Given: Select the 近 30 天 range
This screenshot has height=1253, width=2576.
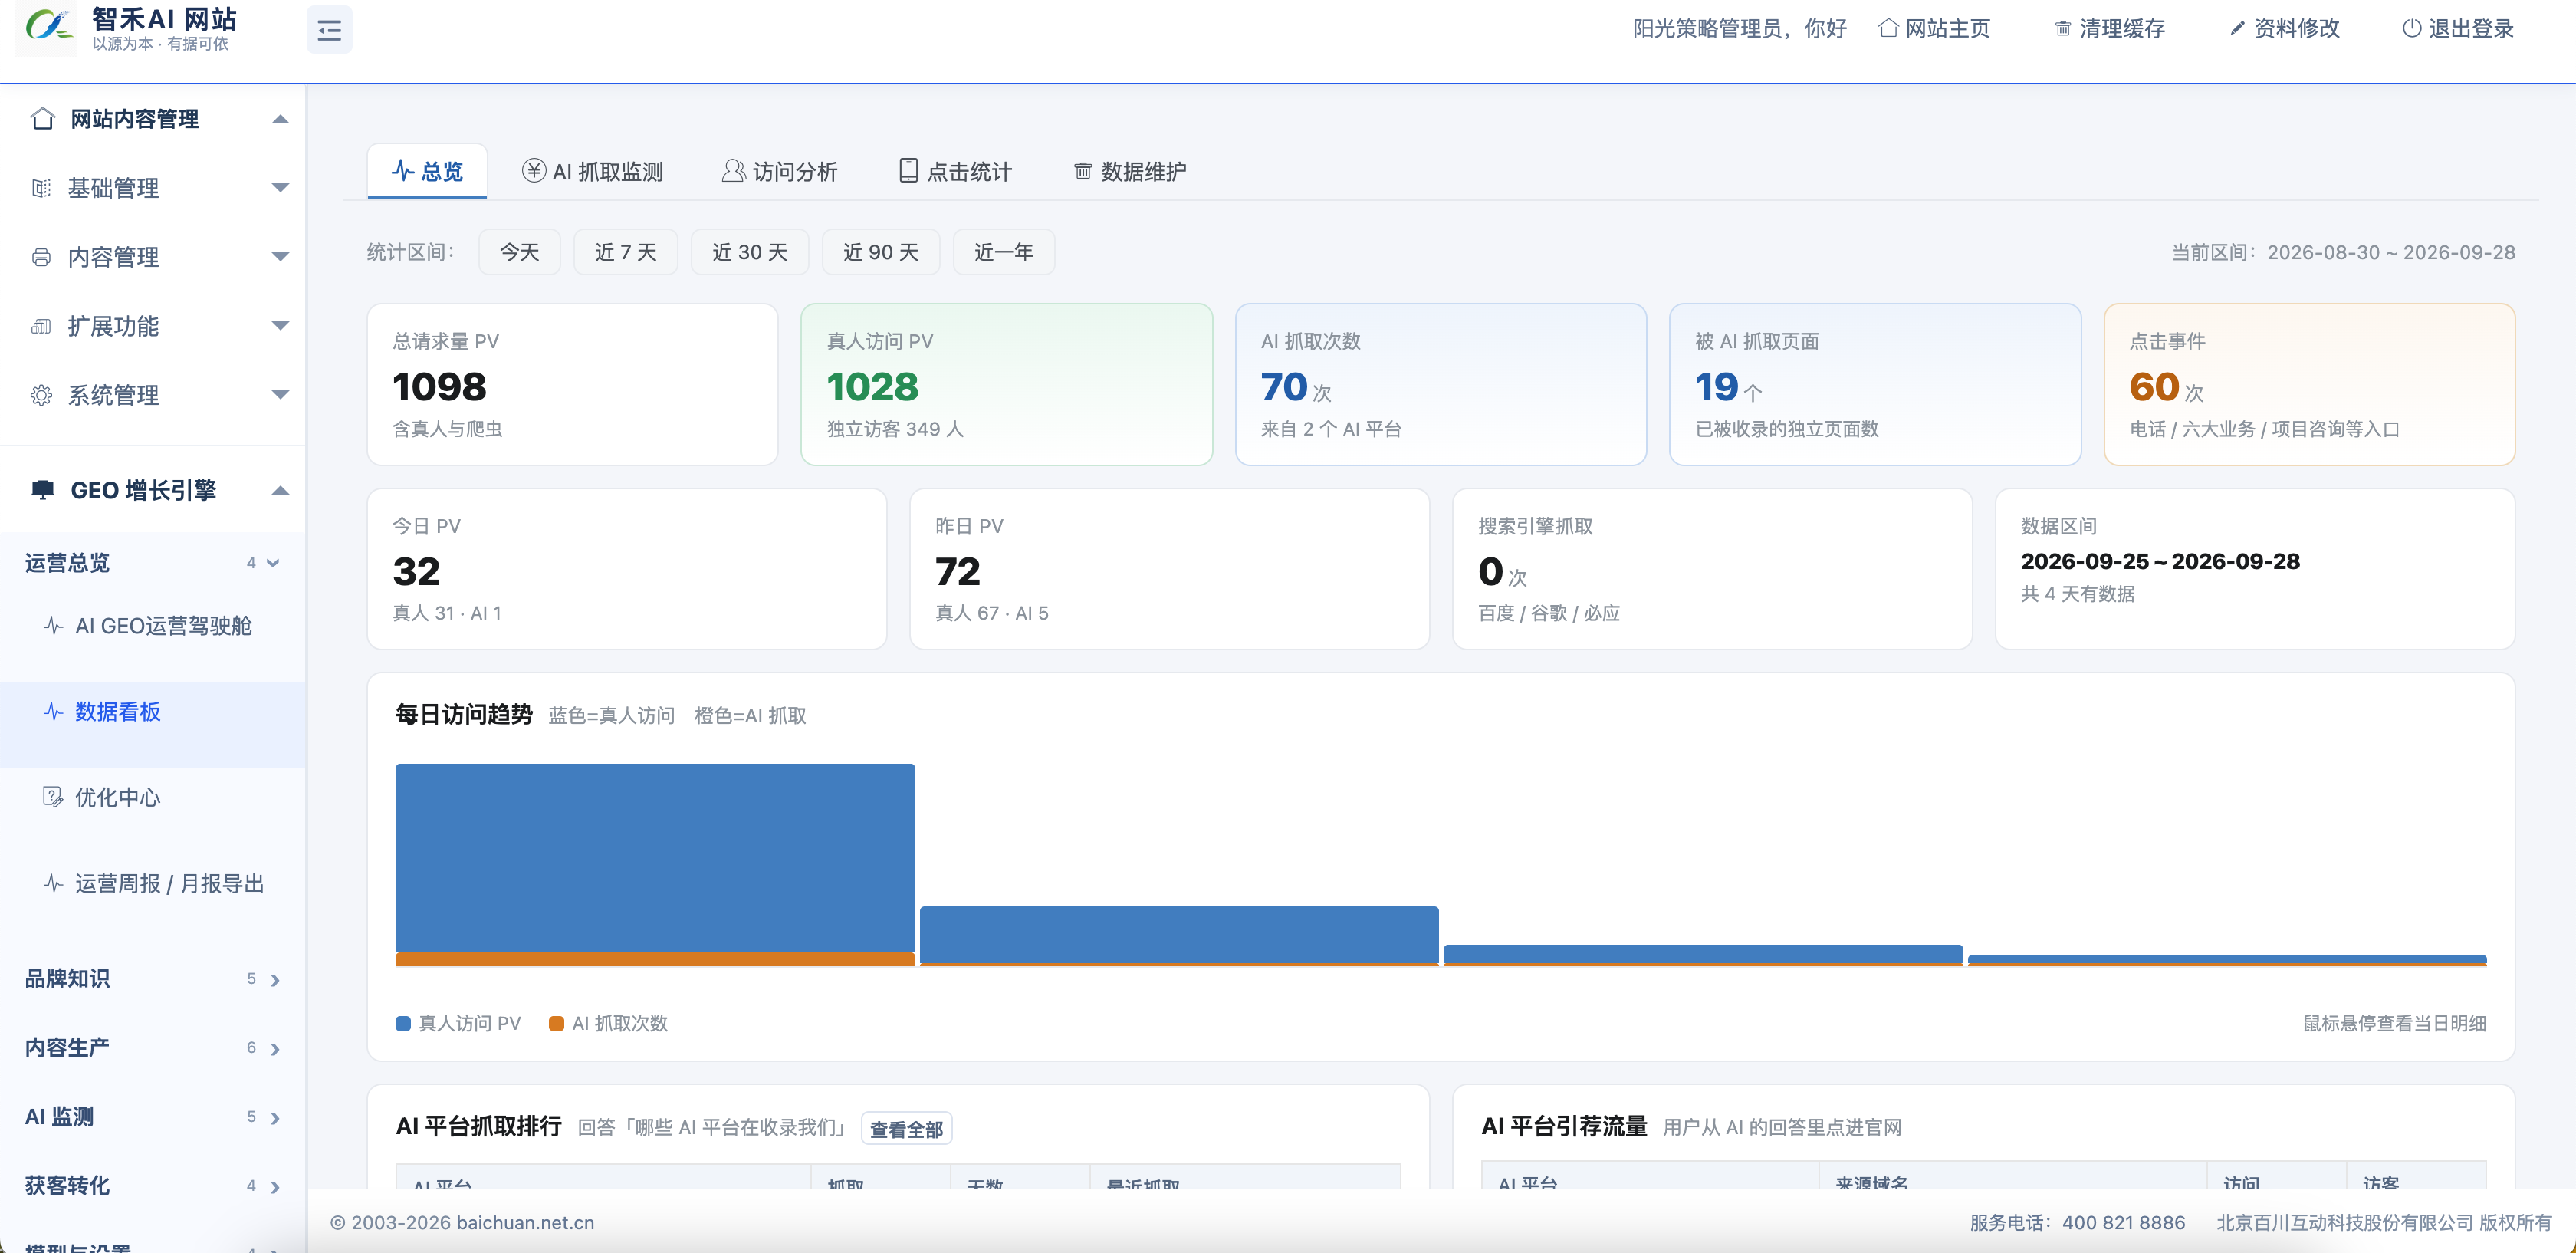Looking at the screenshot, I should pos(750,252).
